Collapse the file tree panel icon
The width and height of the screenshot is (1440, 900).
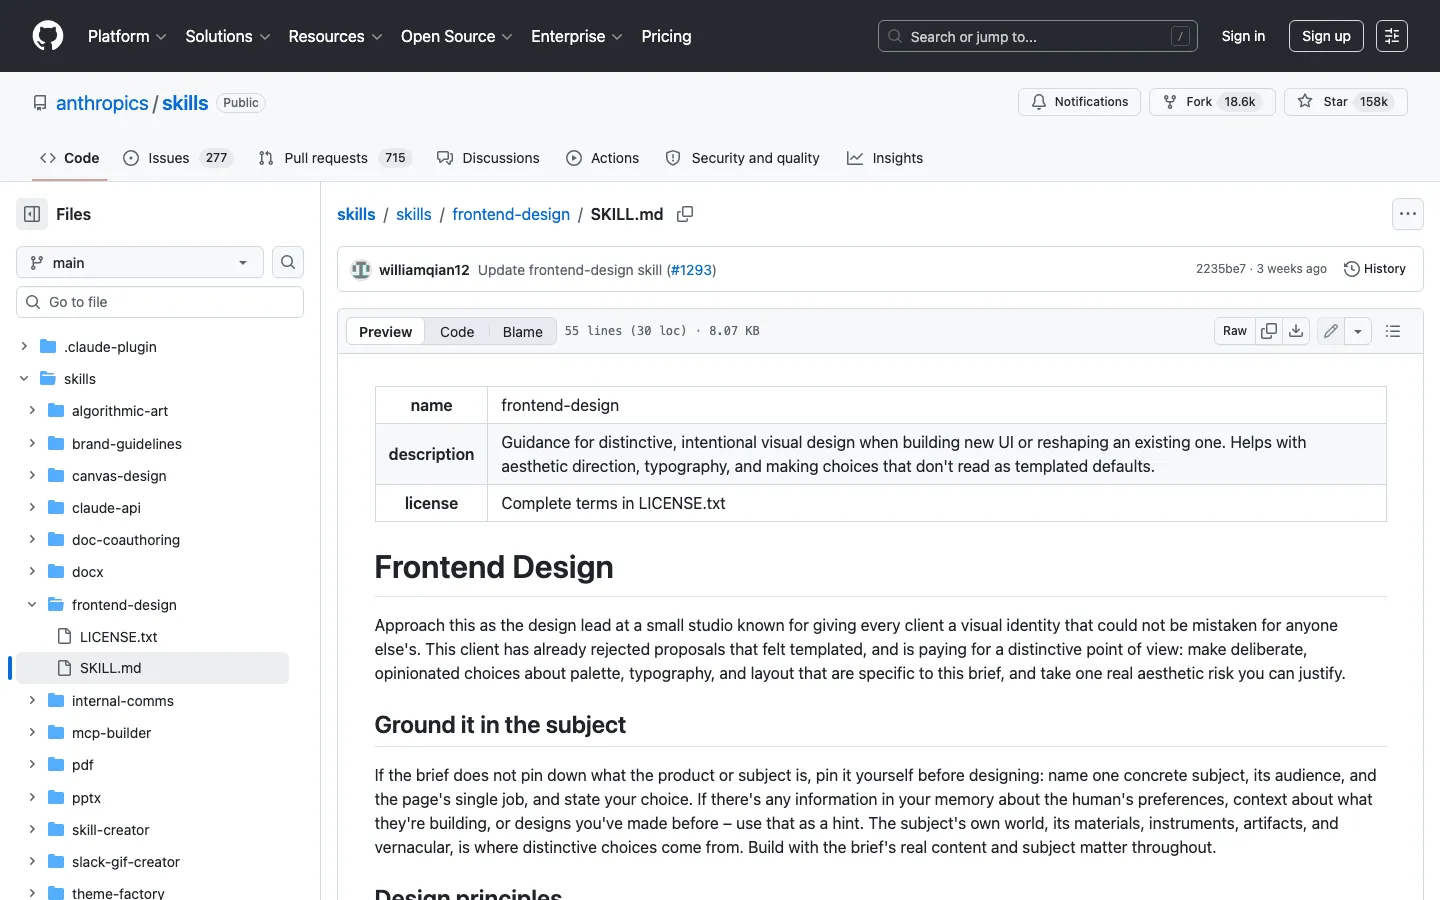(32, 214)
